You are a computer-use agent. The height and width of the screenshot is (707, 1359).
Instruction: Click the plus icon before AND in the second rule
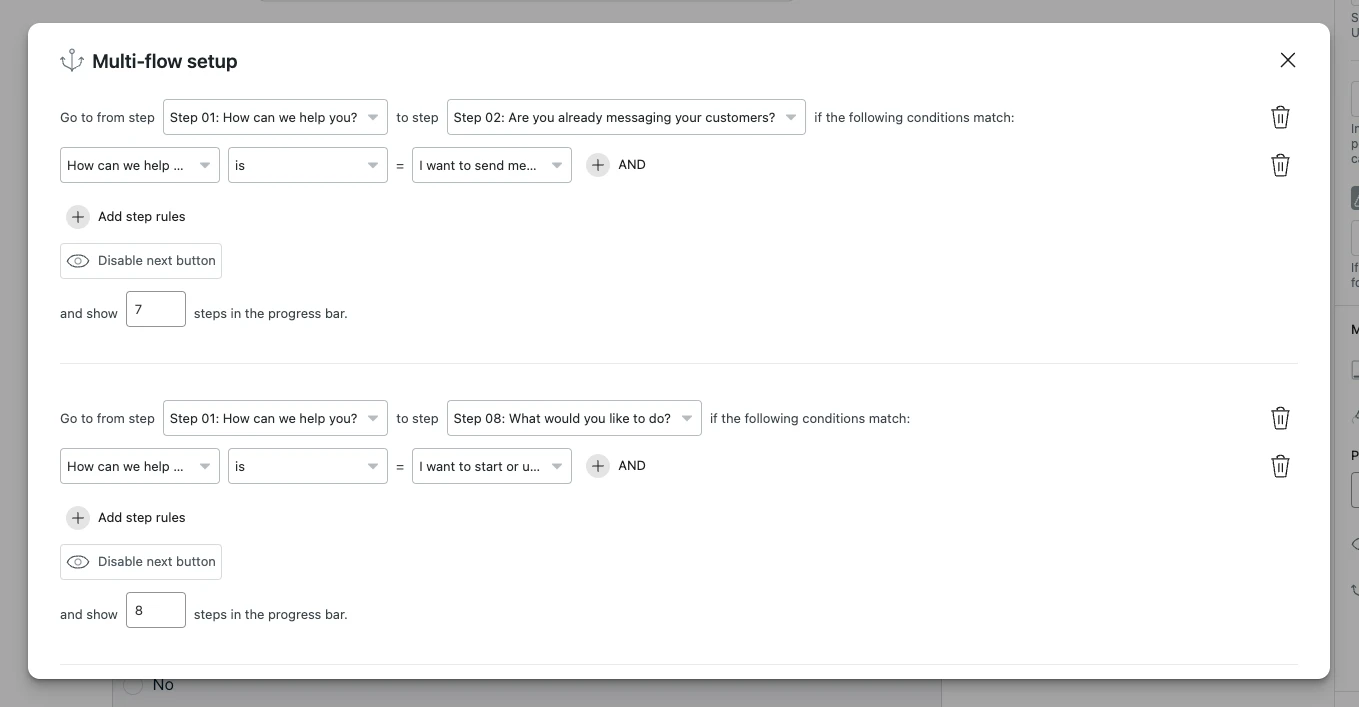(597, 465)
